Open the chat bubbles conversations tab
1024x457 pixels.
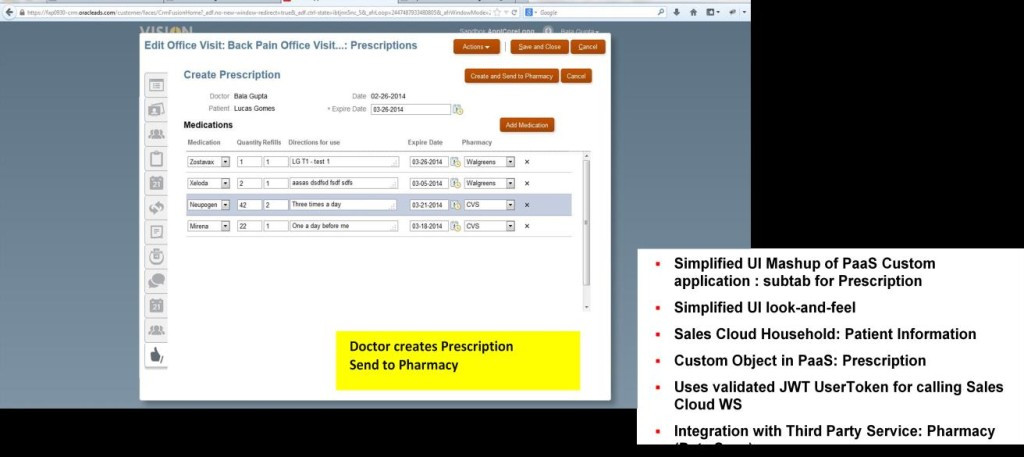click(x=156, y=281)
